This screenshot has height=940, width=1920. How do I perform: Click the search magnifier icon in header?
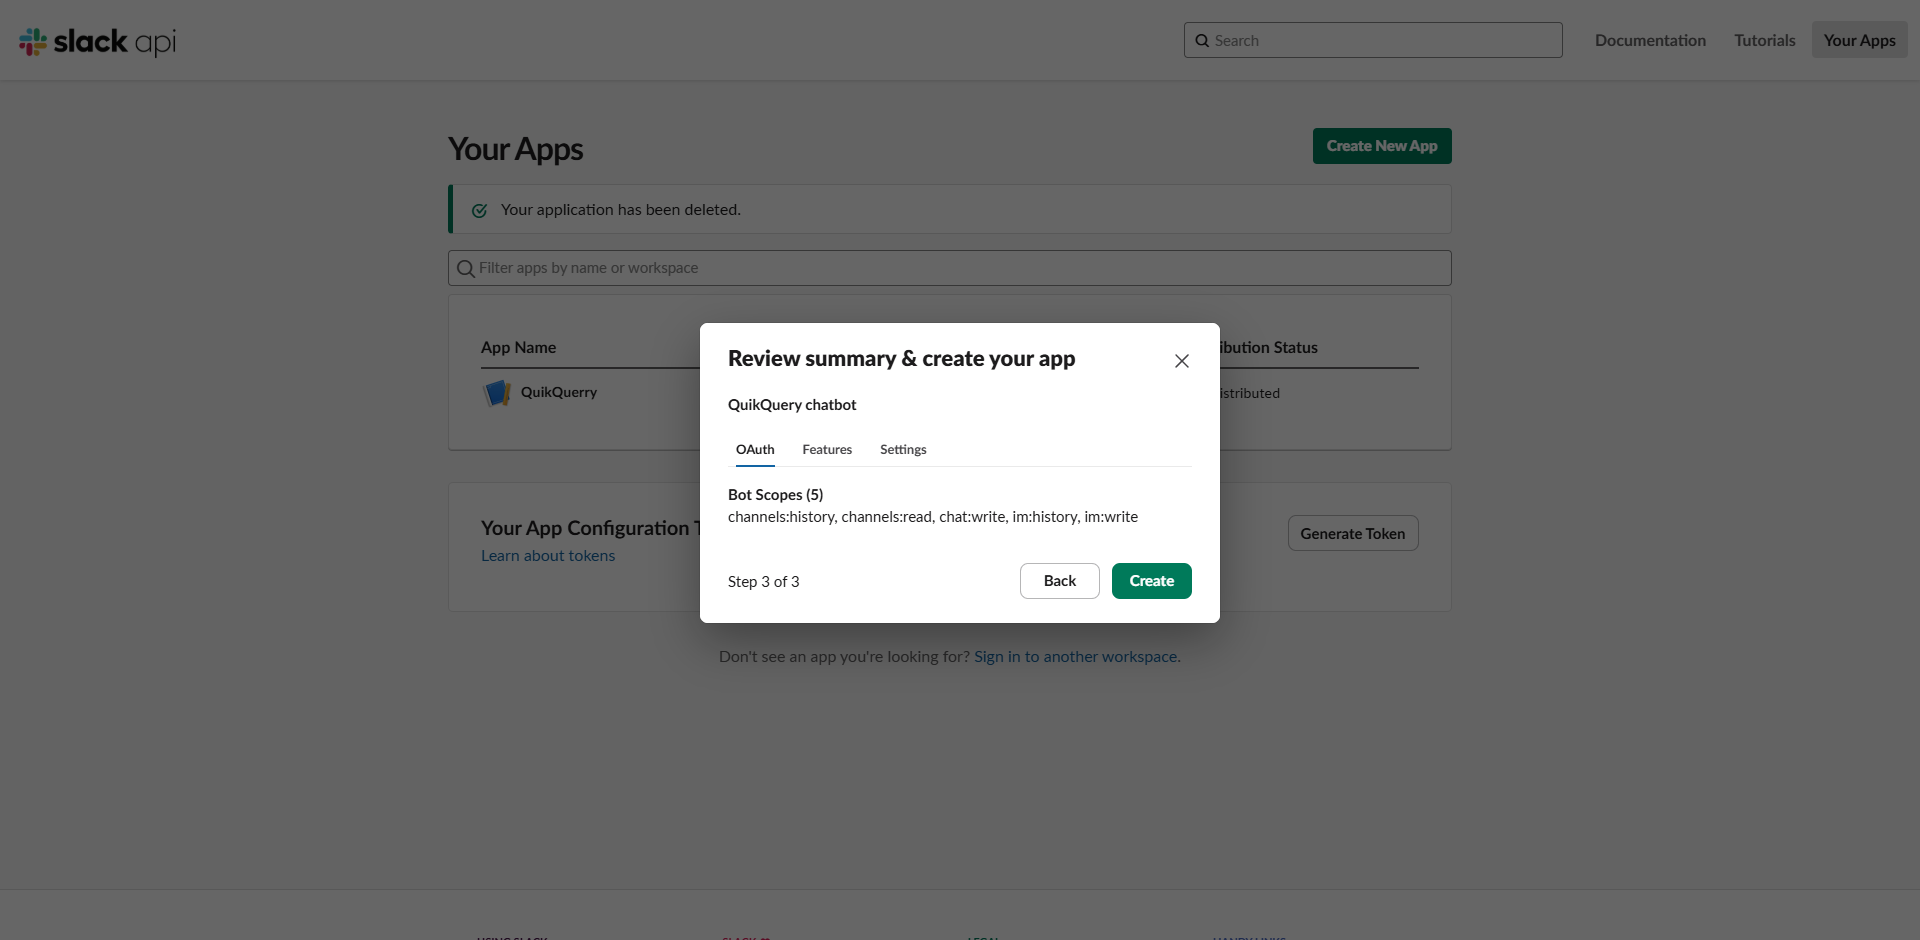1202,41
